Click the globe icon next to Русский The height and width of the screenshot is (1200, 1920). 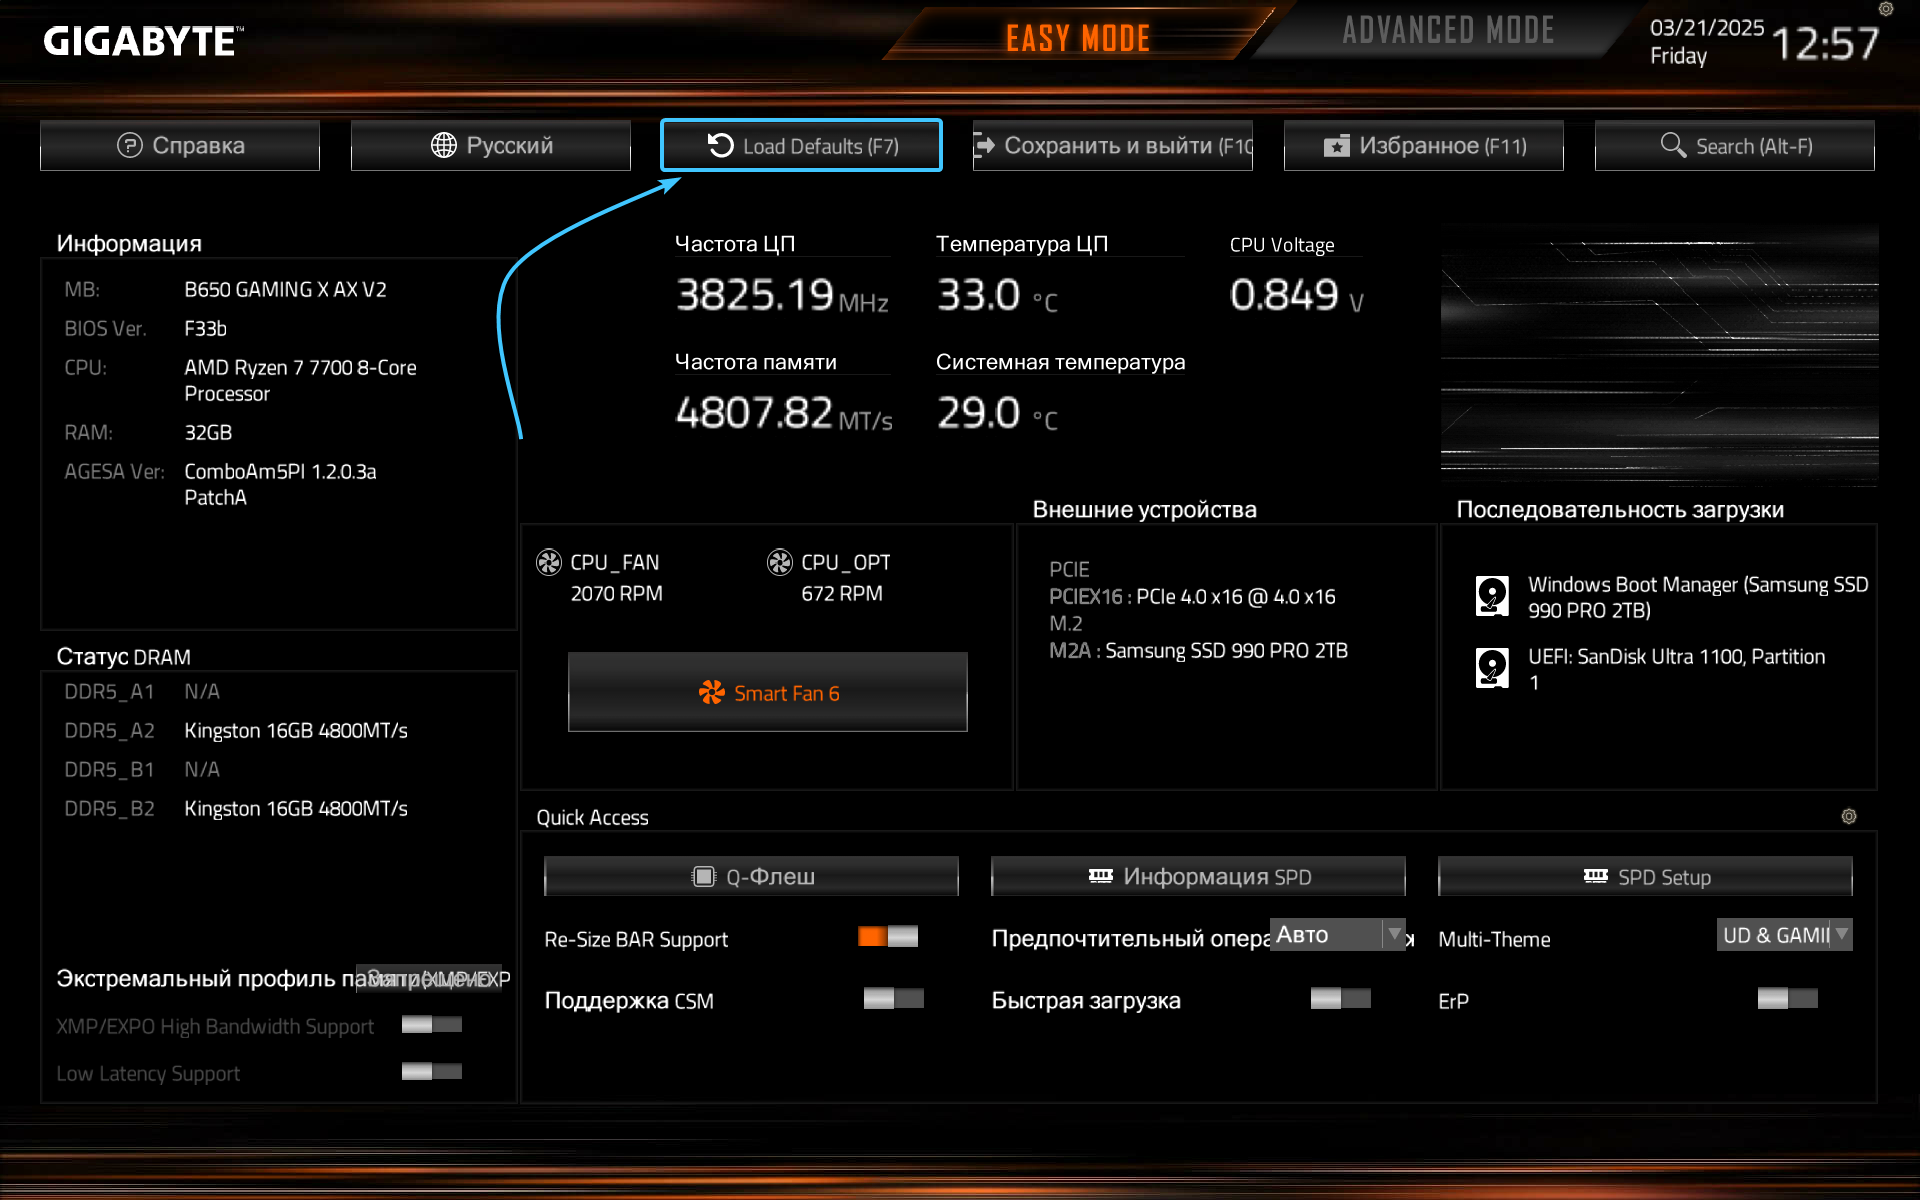tap(444, 146)
